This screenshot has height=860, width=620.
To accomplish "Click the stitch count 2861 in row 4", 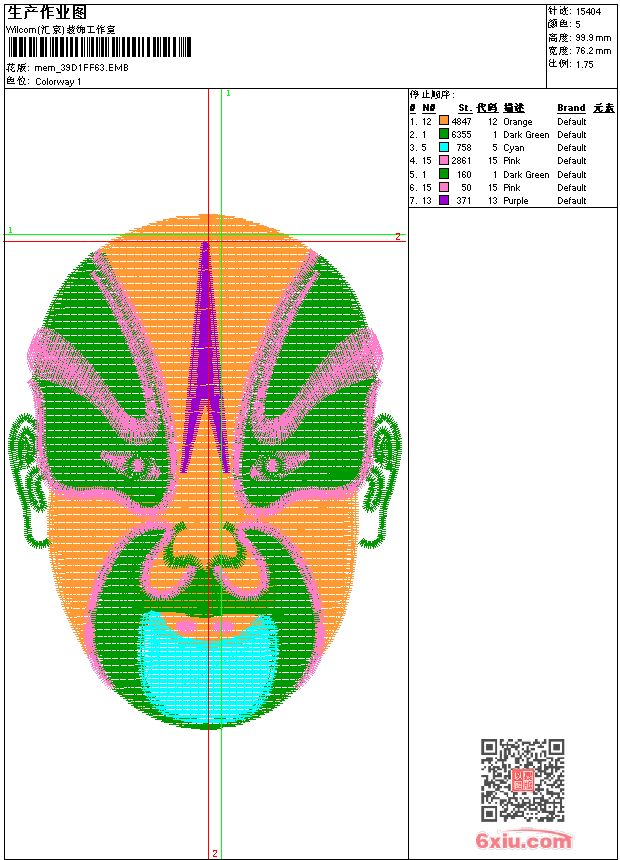I will 461,161.
